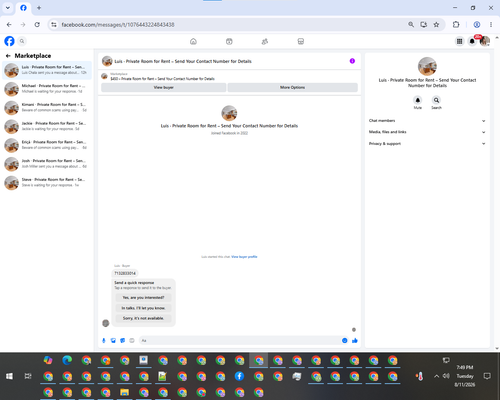Viewport: 500px width, 400px height.
Task: Open the tab search dropdown arrow
Action: 8,8
